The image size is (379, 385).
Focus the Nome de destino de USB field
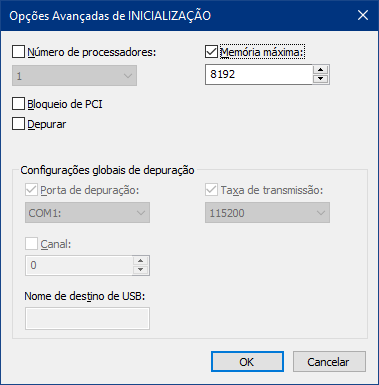87,319
